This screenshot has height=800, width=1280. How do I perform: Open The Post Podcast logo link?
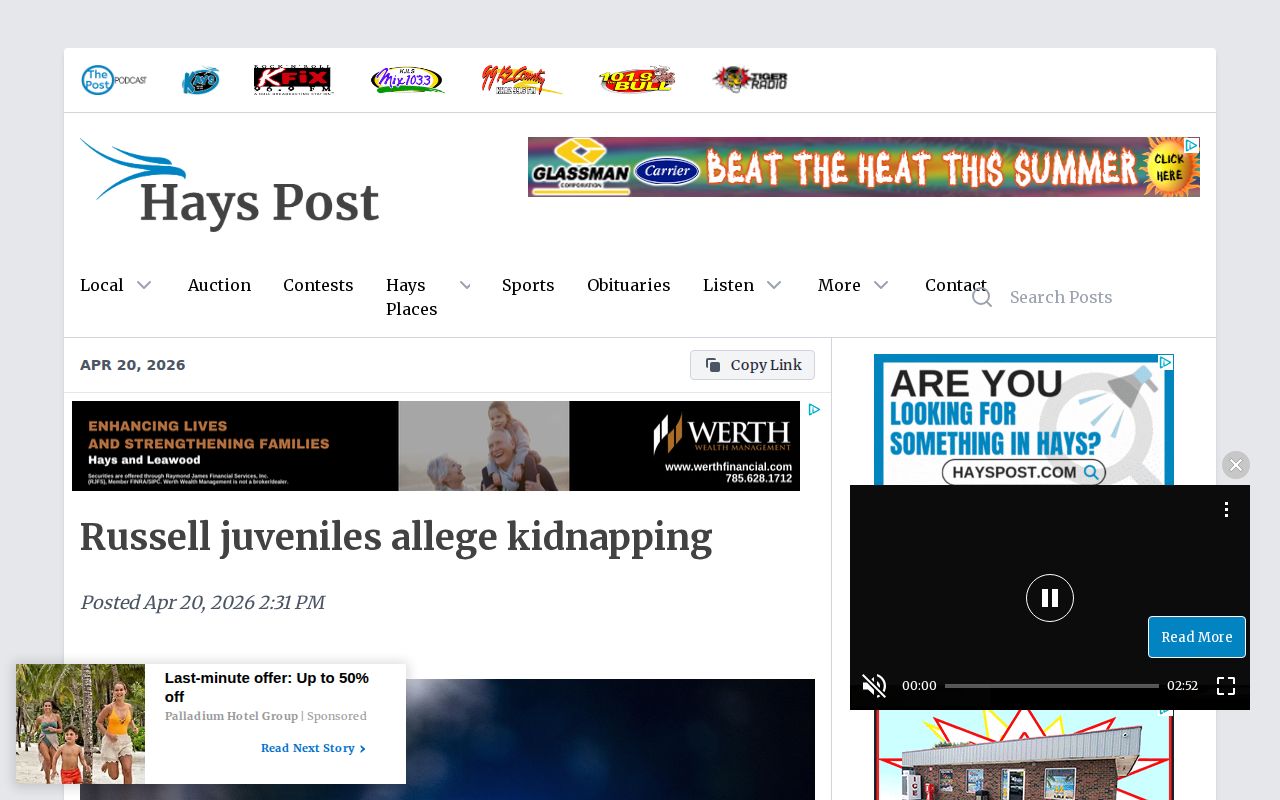pyautogui.click(x=114, y=80)
